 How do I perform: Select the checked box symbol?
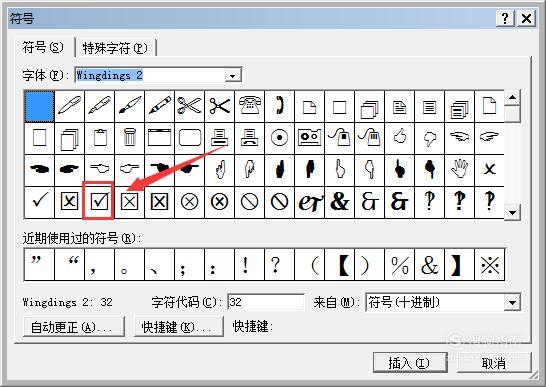(99, 201)
